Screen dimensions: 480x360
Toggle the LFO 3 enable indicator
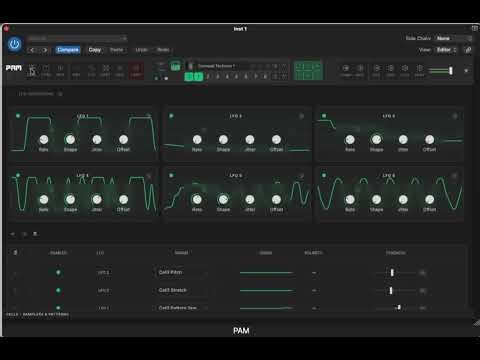[x=324, y=116]
